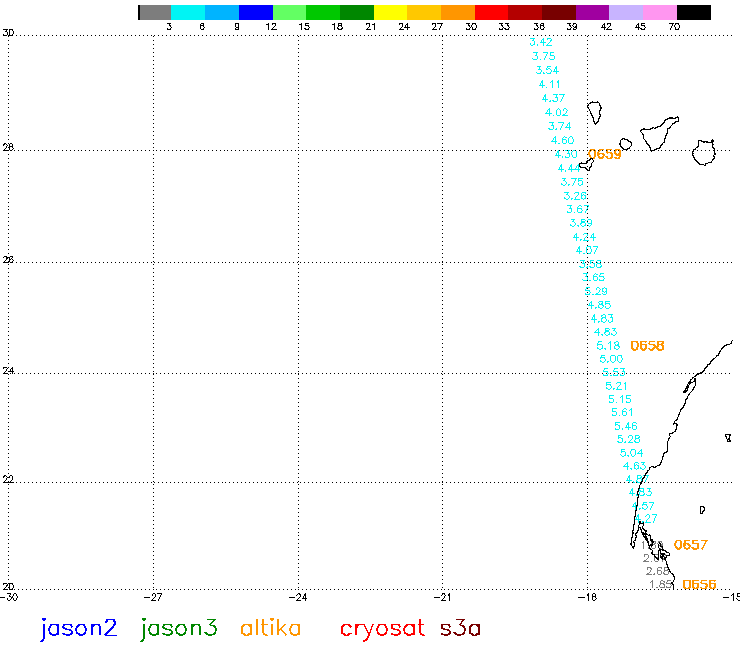The width and height of the screenshot is (740, 650).
Task: Select the bright red 30–33 color bar swatch
Action: click(x=491, y=12)
